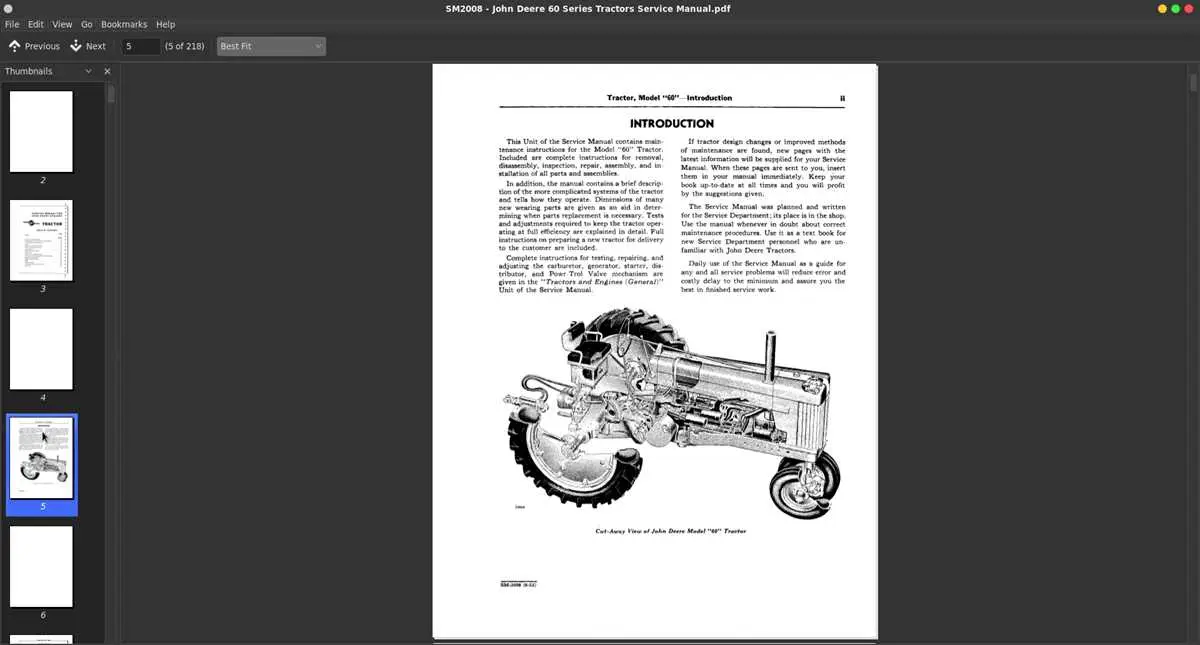
Task: Open the Edit menu
Action: click(x=36, y=24)
